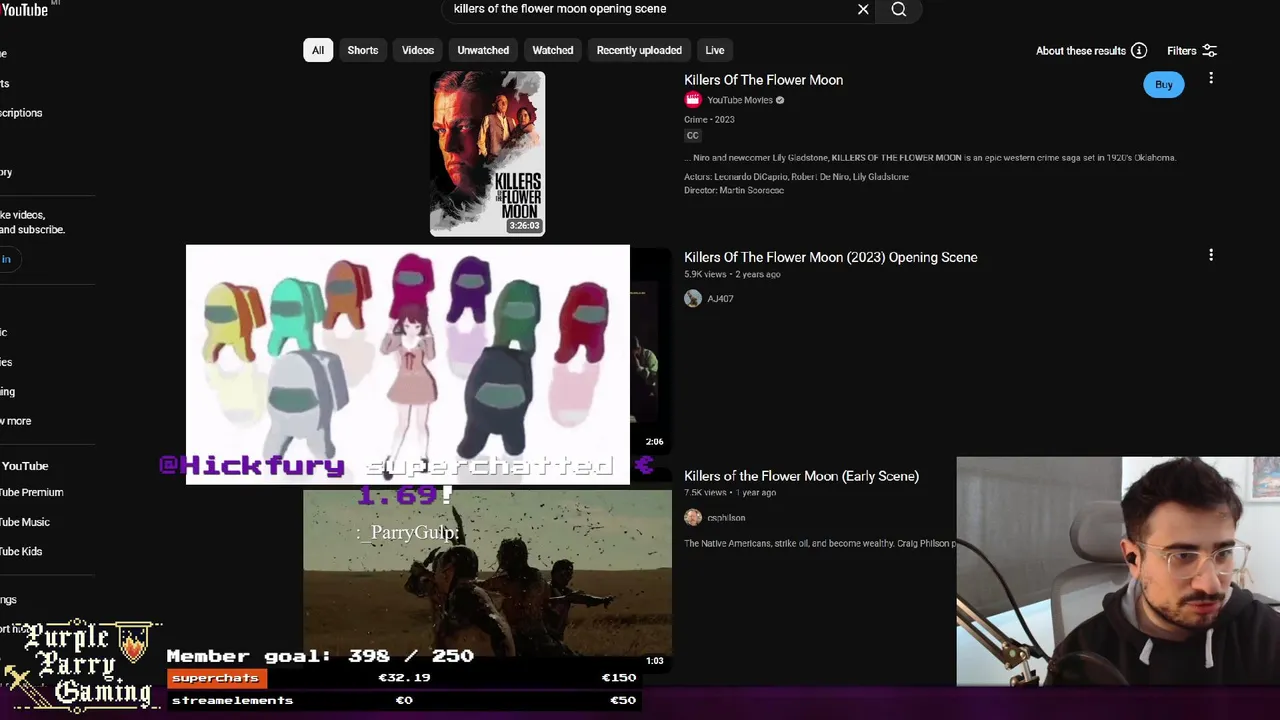Viewport: 1280px width, 720px height.
Task: Click the Sign in button in the sidebar
Action: click(x=10, y=259)
